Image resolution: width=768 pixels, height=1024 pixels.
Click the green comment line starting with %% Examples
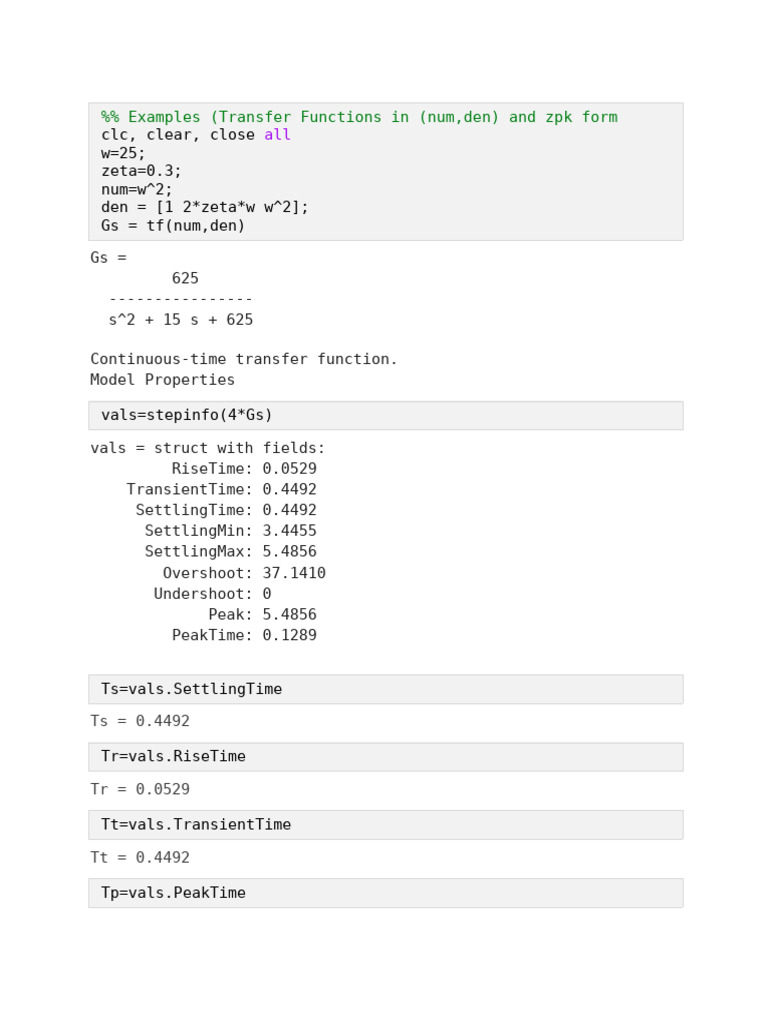click(359, 117)
